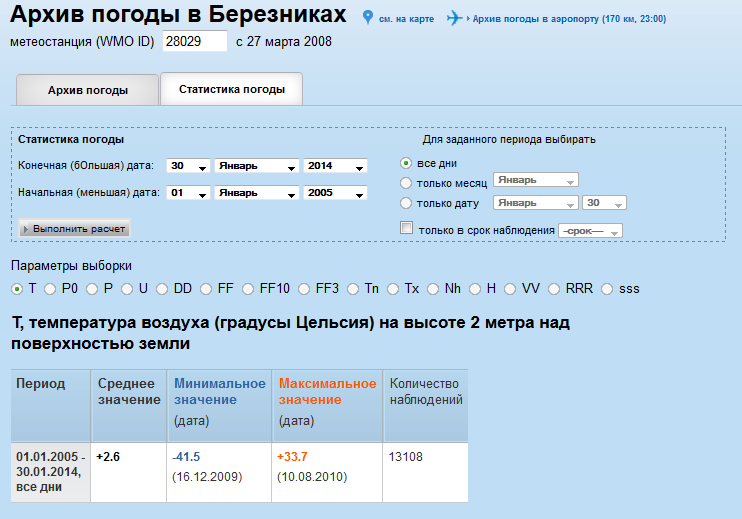Open the '-срок-' observation time dropdown
This screenshot has height=519, width=742.
(590, 231)
